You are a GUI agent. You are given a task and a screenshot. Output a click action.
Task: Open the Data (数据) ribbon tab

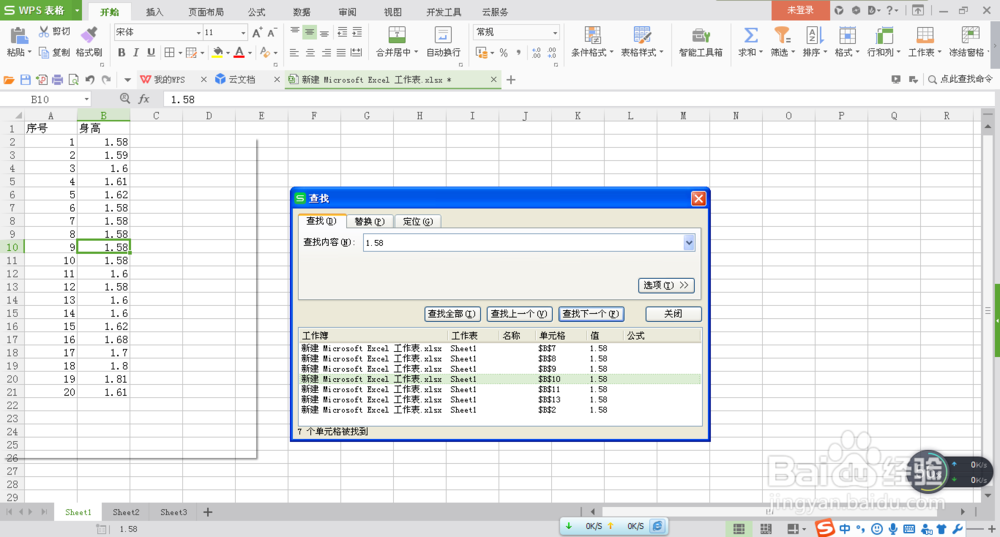point(302,11)
